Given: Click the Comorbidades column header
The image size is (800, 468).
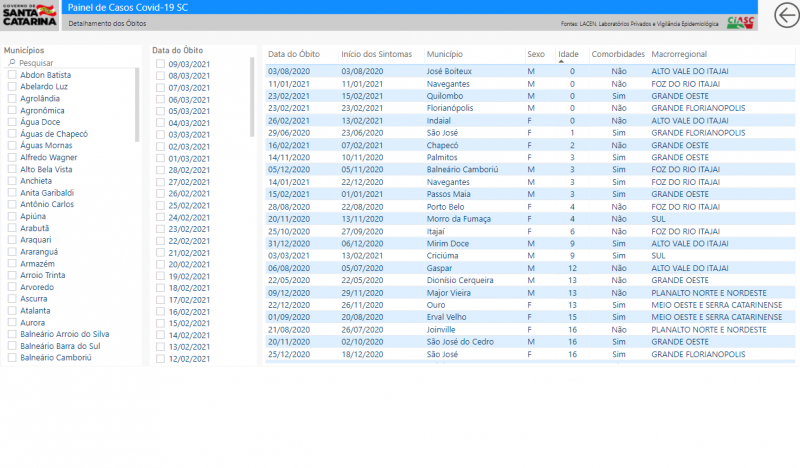Looking at the screenshot, I should (618, 54).
